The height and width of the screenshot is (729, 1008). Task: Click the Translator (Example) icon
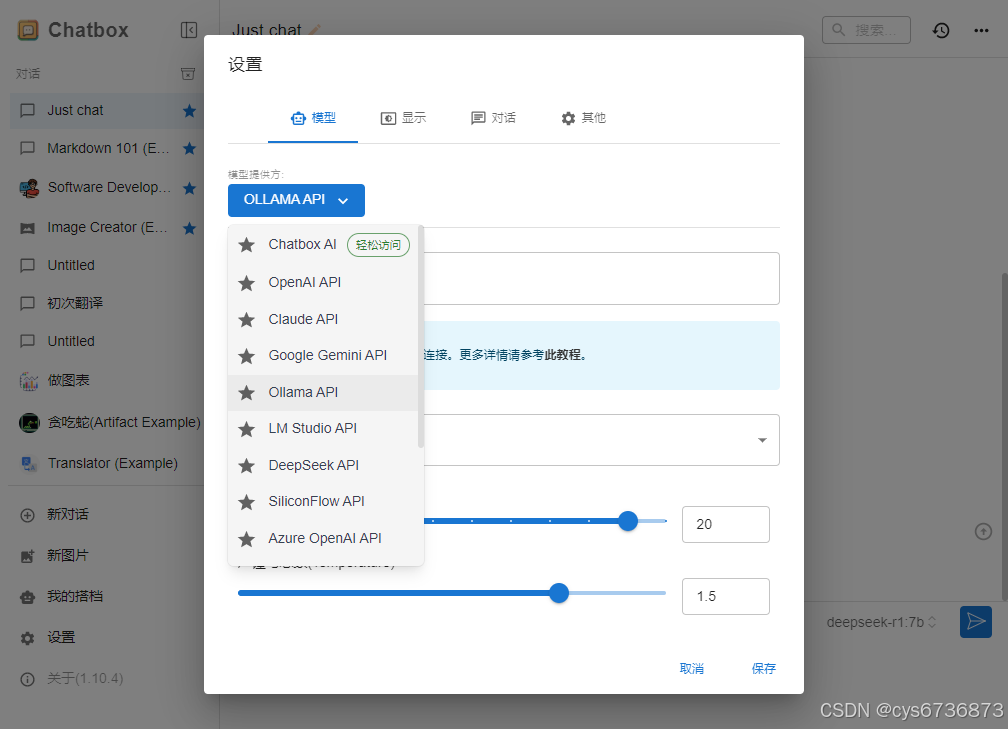(x=29, y=463)
